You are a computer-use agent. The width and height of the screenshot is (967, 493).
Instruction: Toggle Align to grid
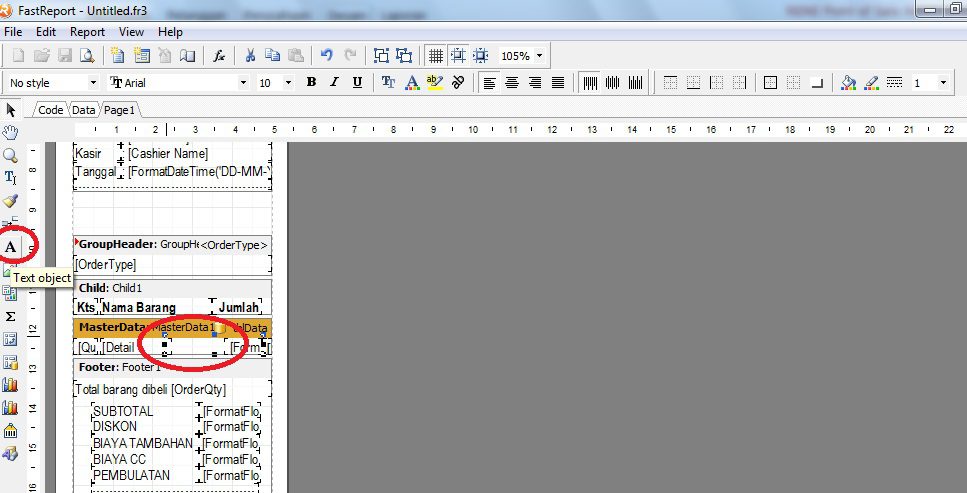(x=458, y=56)
